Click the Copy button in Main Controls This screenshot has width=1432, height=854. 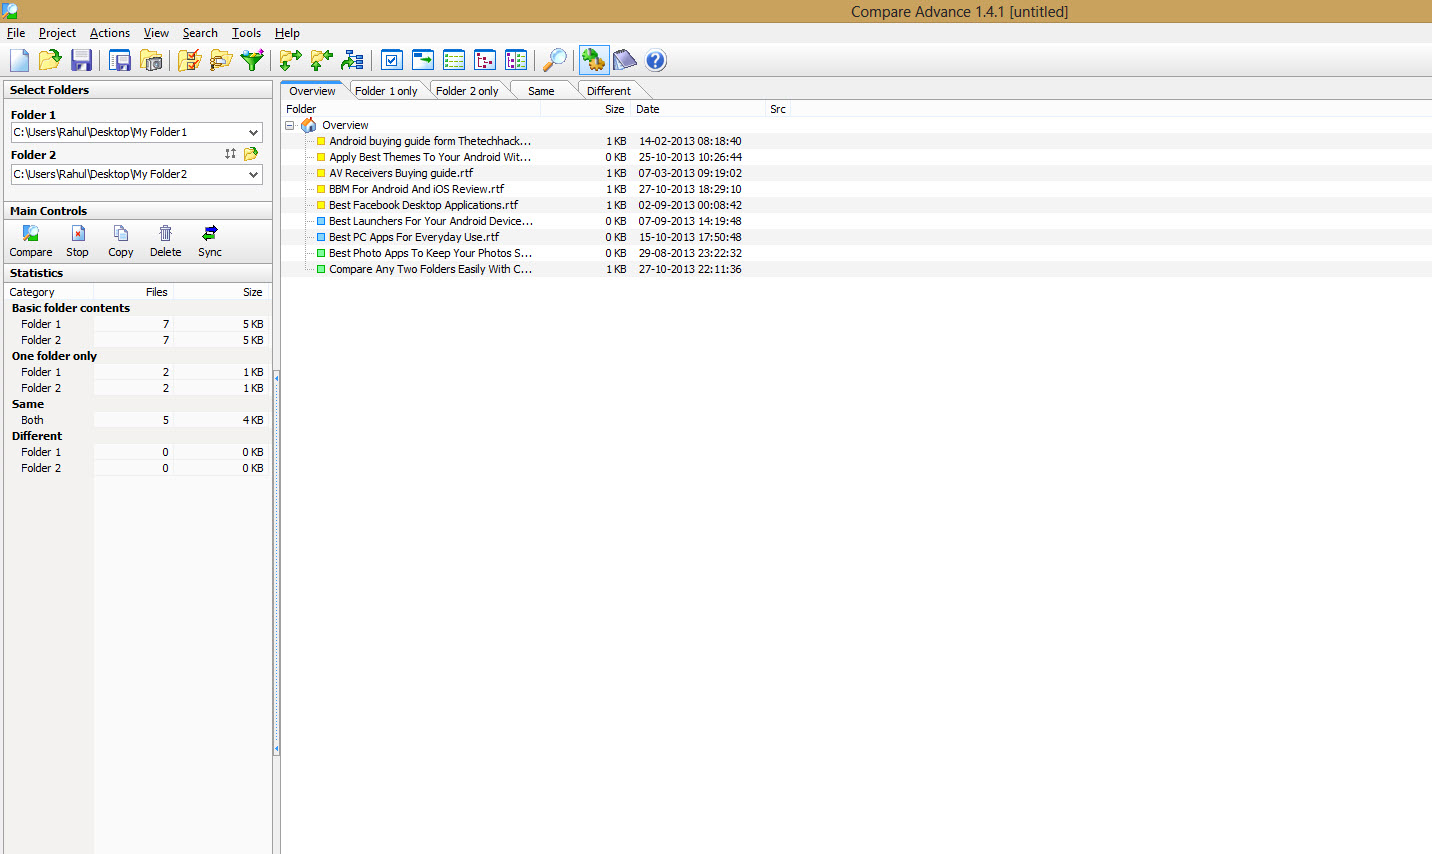coord(121,242)
